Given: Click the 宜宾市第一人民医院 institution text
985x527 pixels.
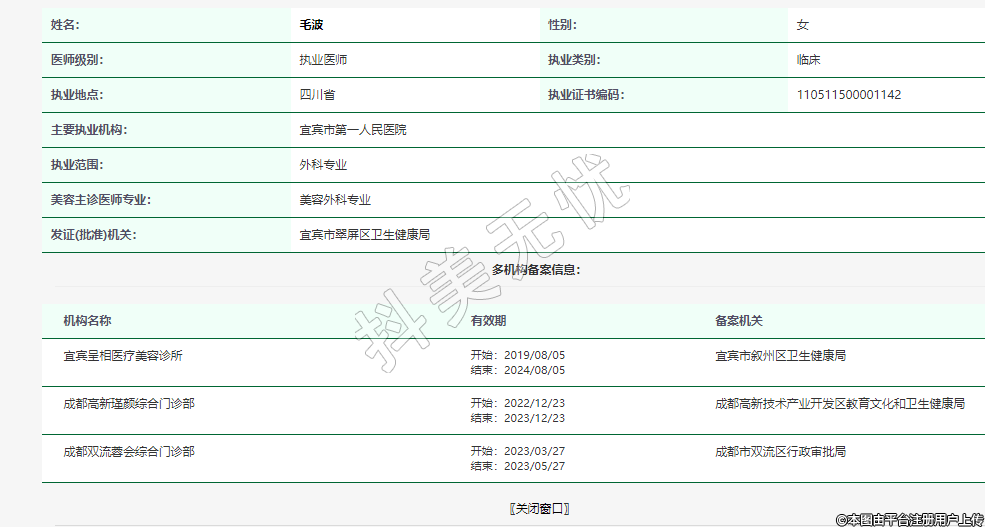Looking at the screenshot, I should (353, 130).
